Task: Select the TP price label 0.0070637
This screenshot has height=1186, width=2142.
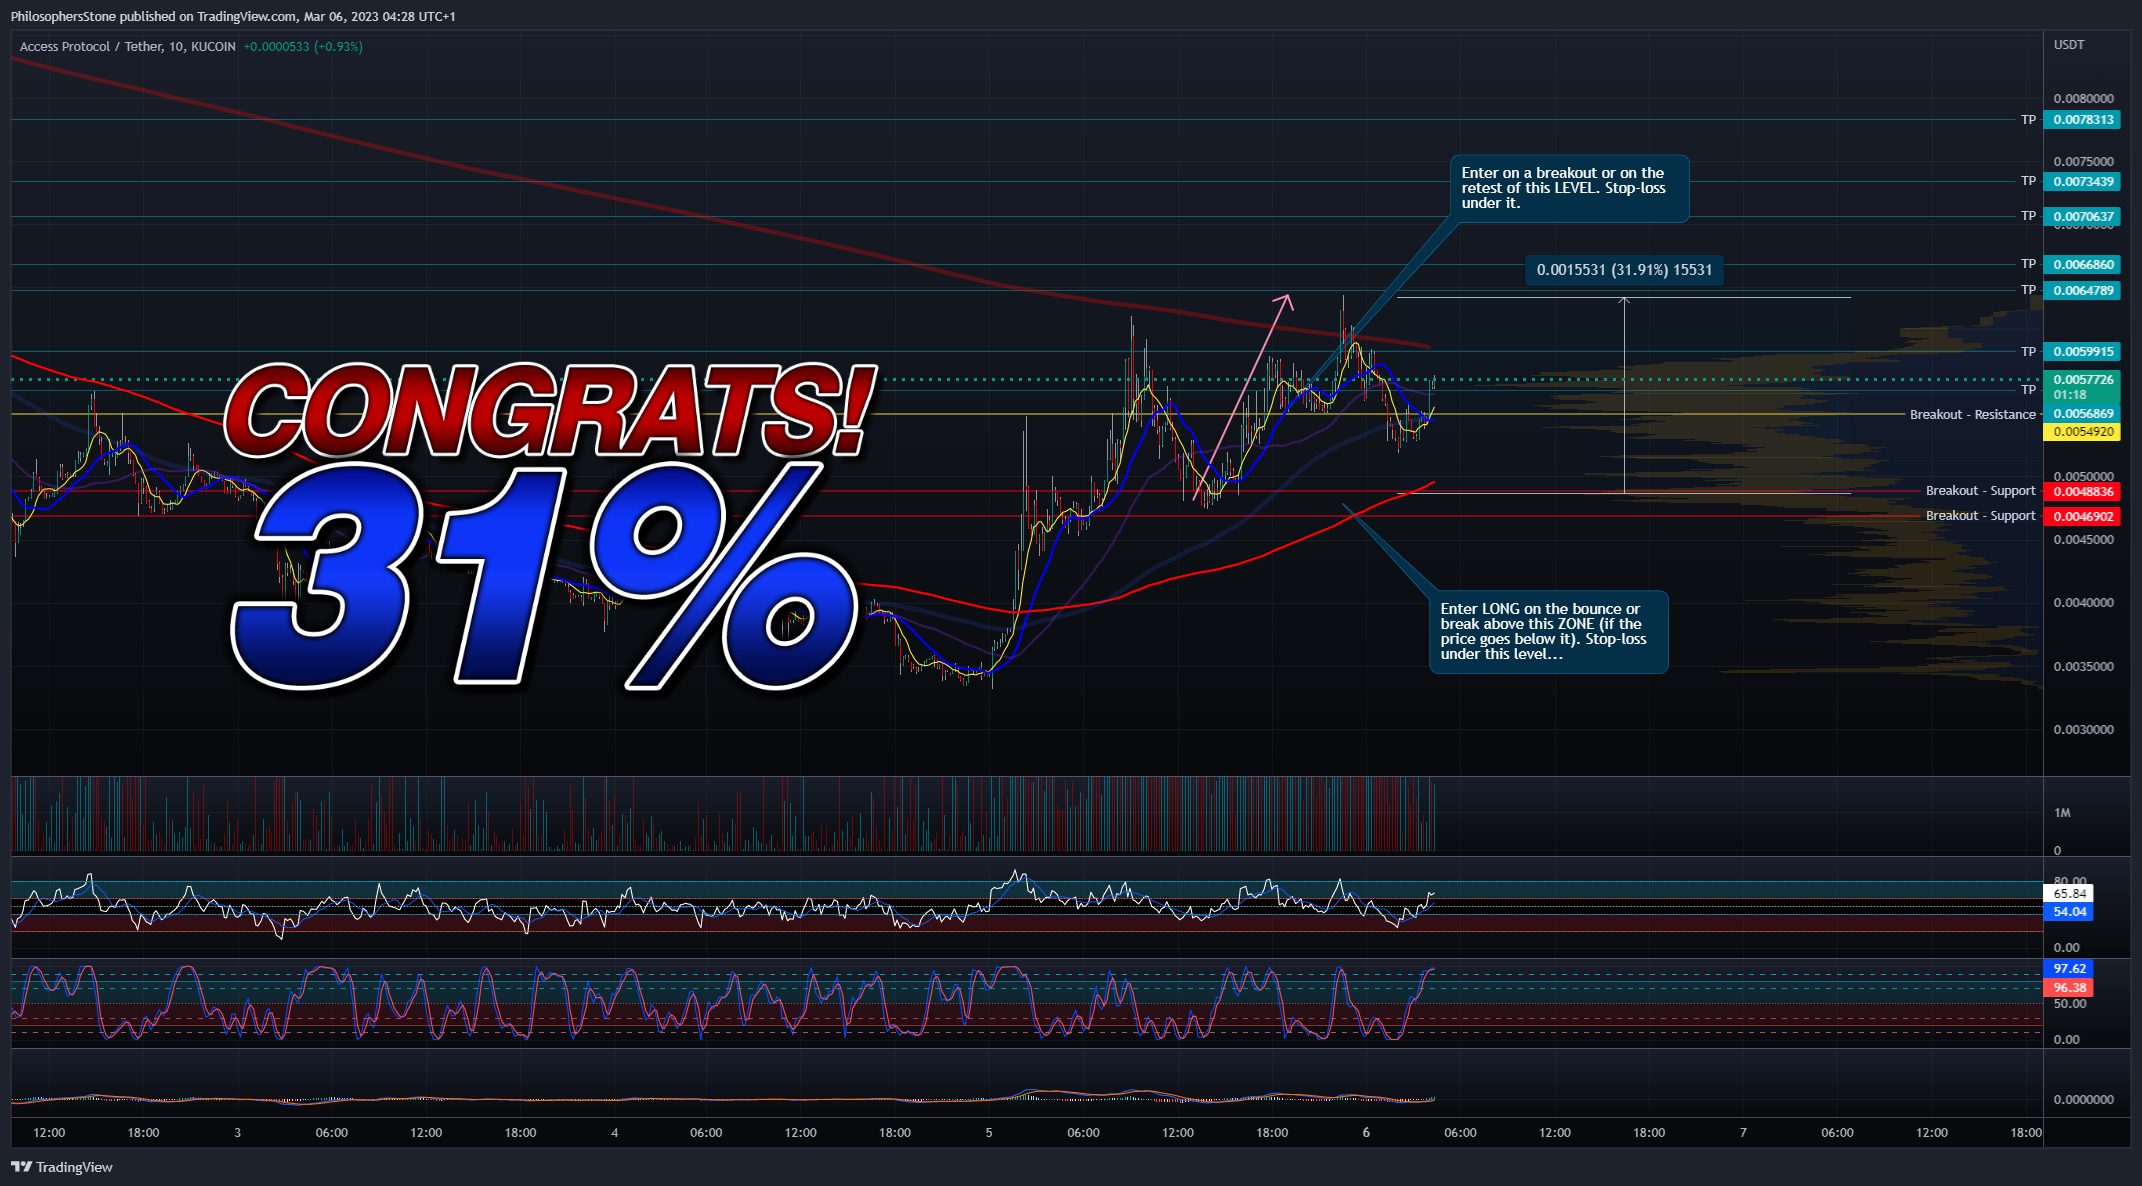Action: [x=2083, y=217]
